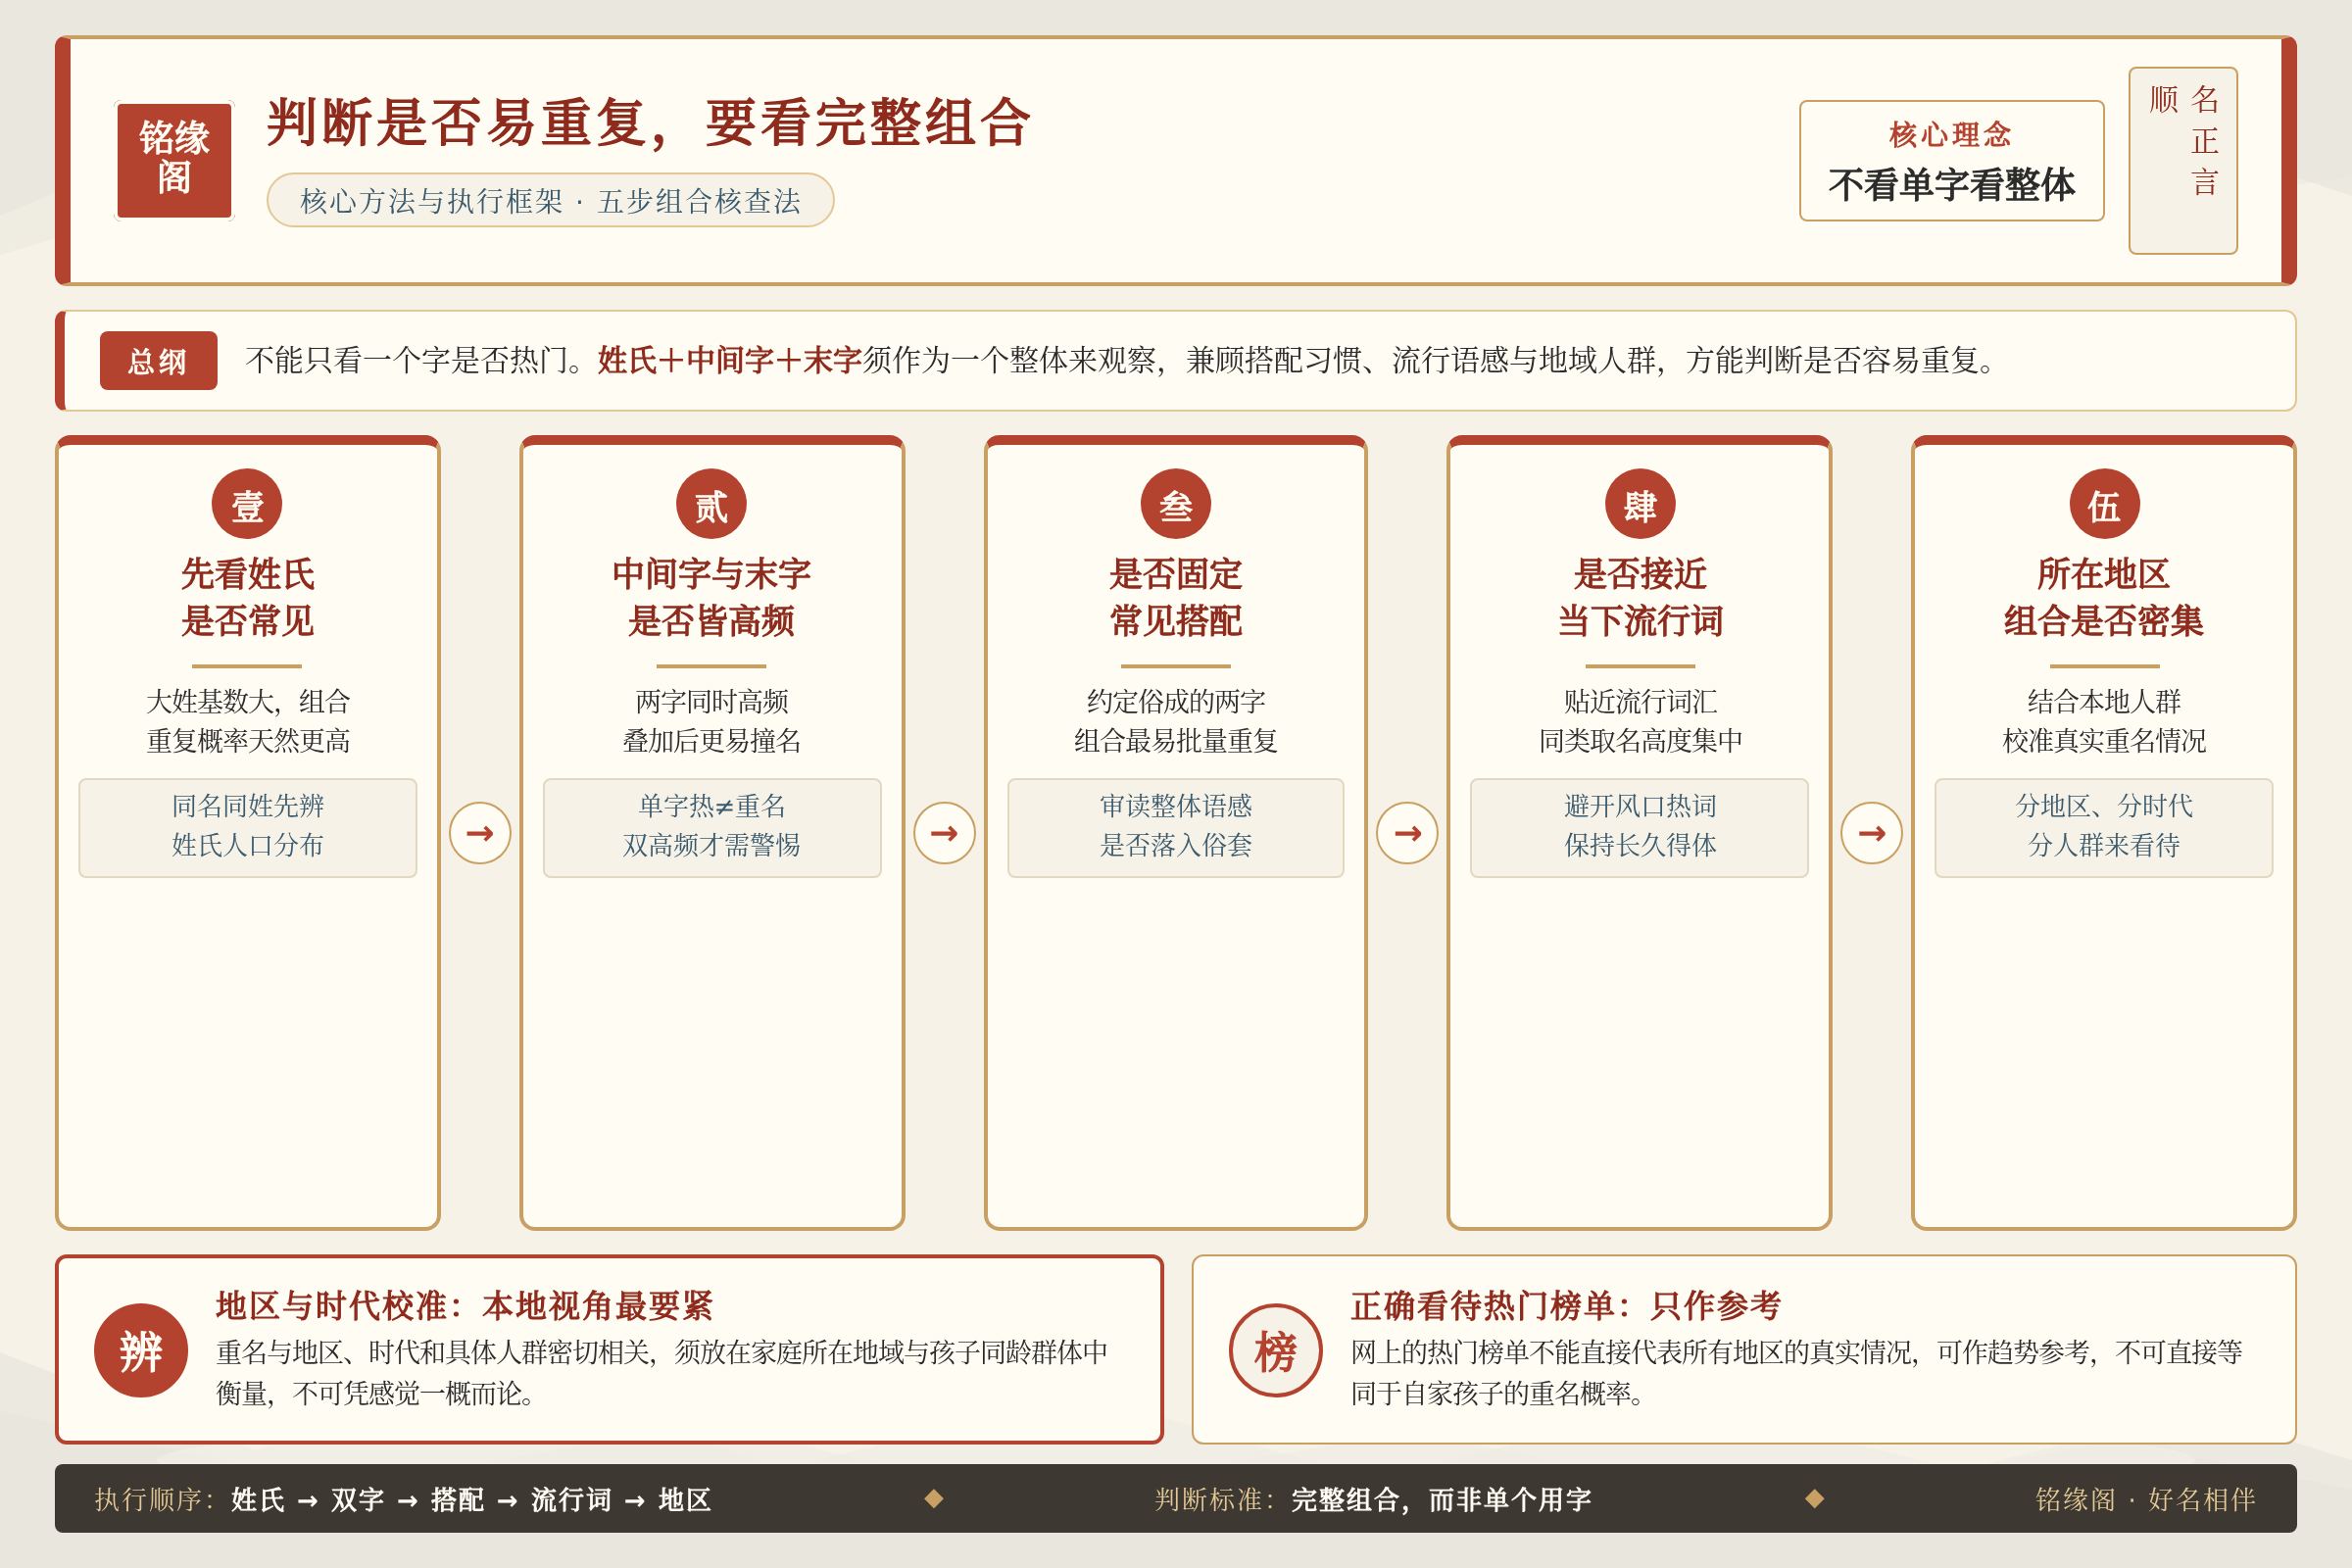Click footer text 完整组合，而非单个用字
Image resolution: width=2352 pixels, height=1568 pixels.
point(1441,1499)
